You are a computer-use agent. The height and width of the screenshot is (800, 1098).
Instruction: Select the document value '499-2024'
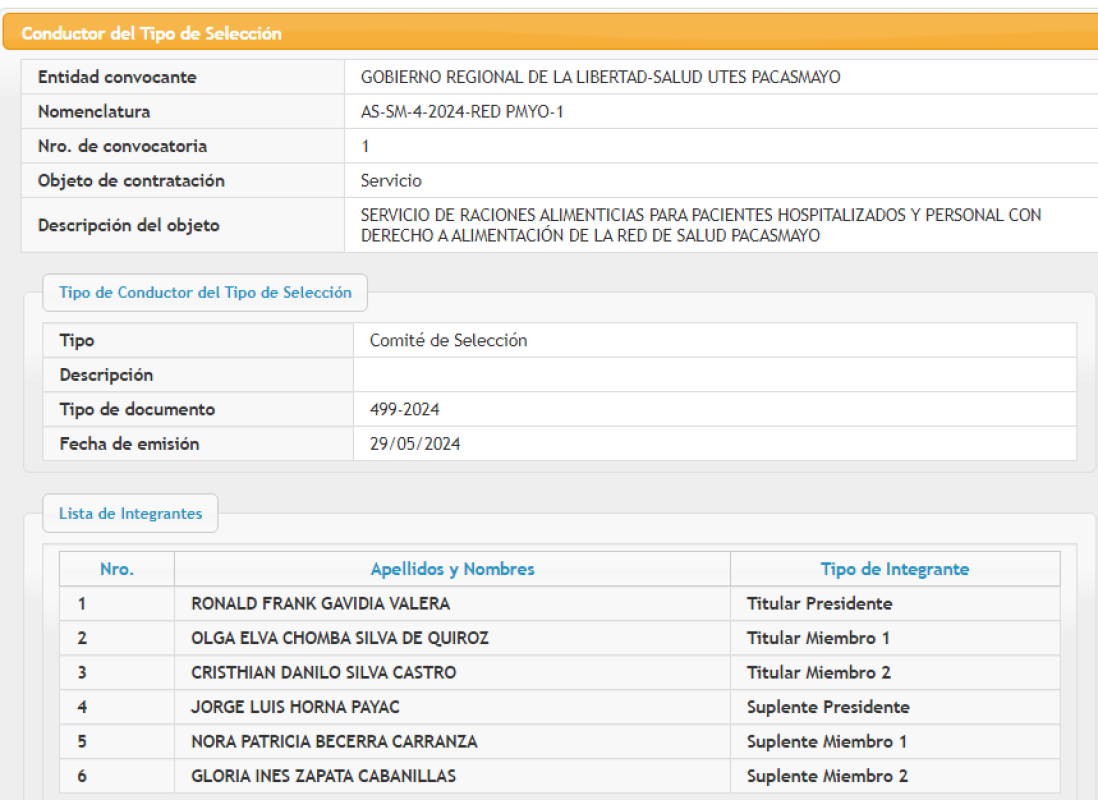coord(405,409)
